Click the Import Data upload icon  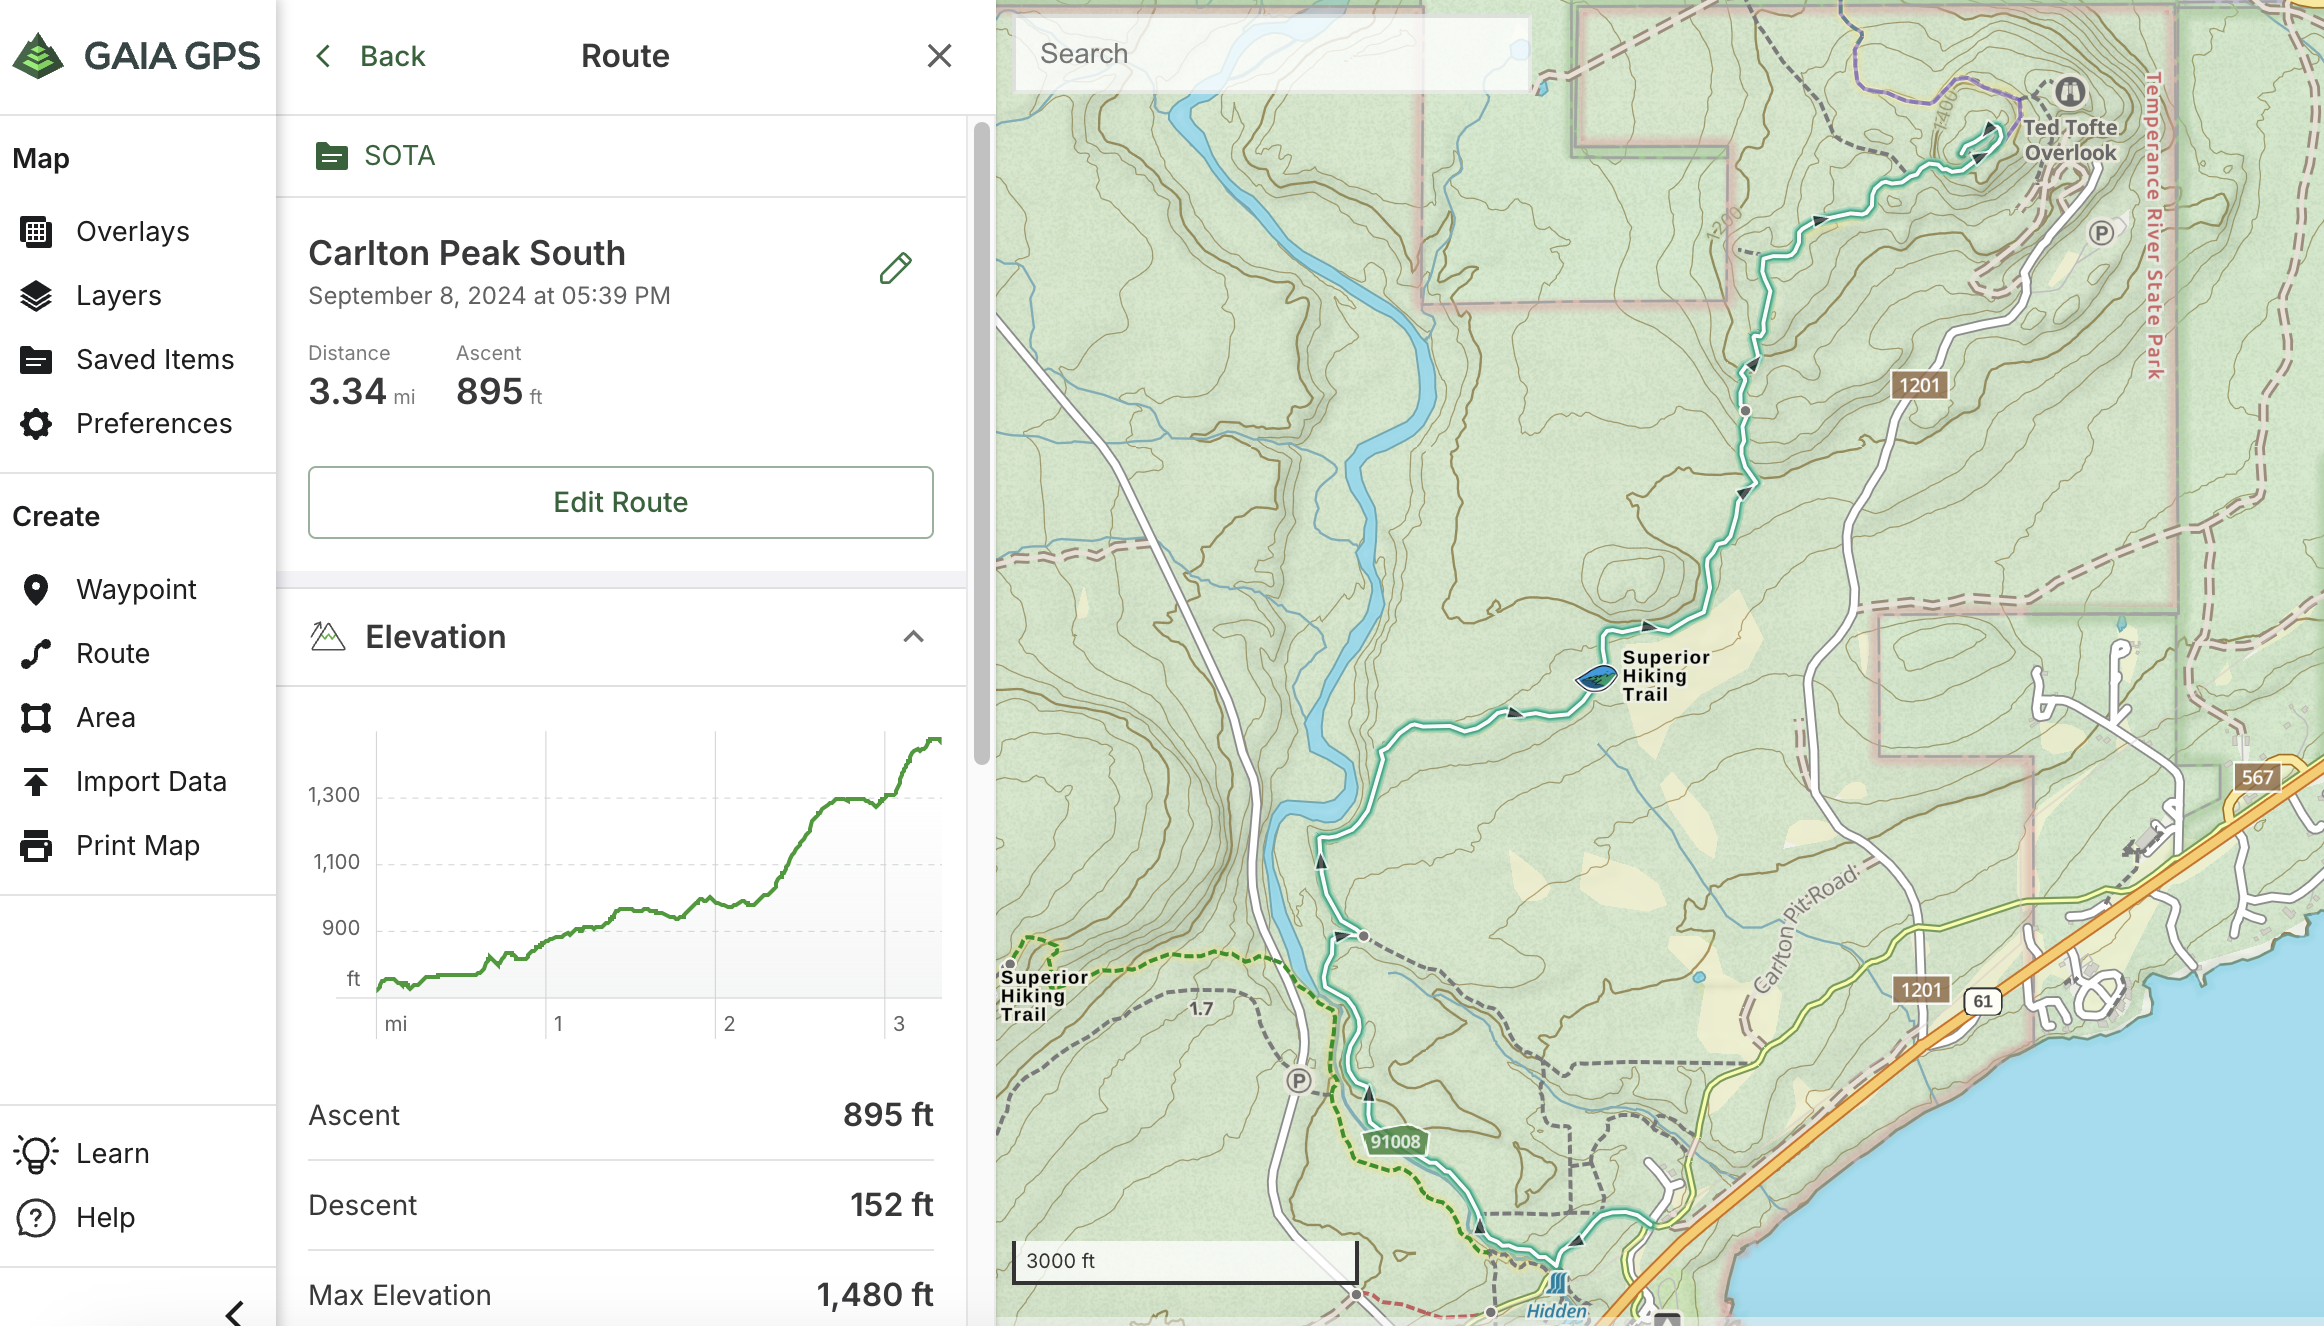coord(36,782)
